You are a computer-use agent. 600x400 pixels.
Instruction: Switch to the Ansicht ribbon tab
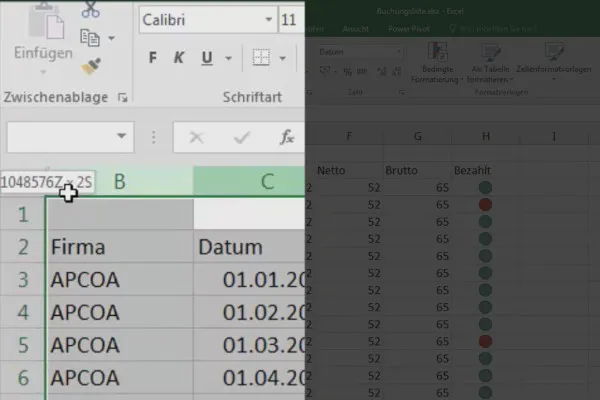355,29
